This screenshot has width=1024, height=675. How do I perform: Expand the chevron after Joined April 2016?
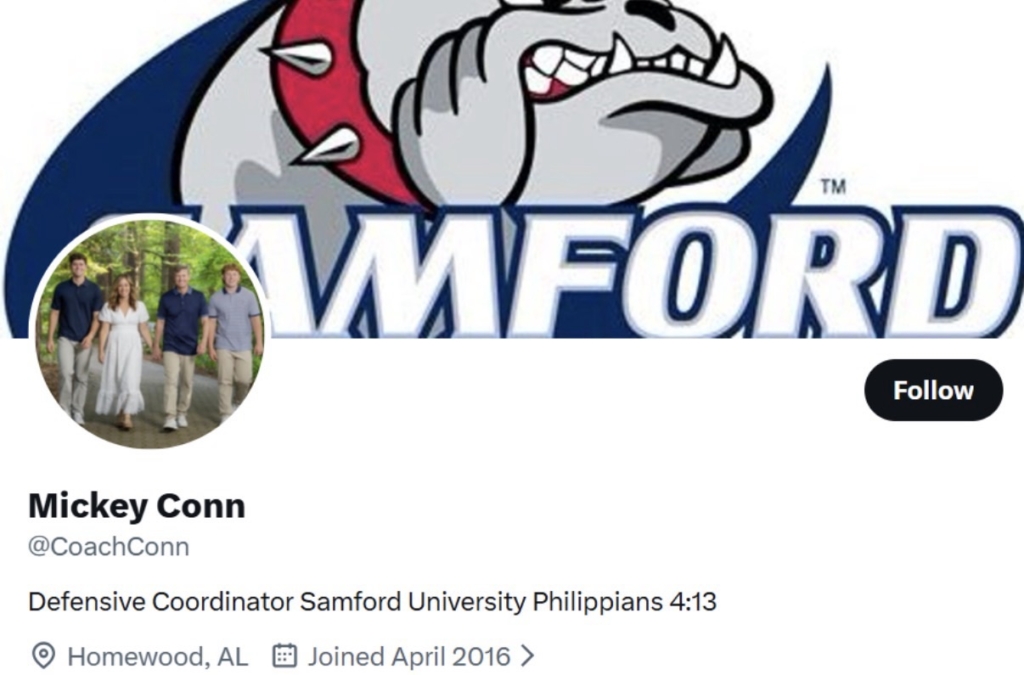pos(528,655)
